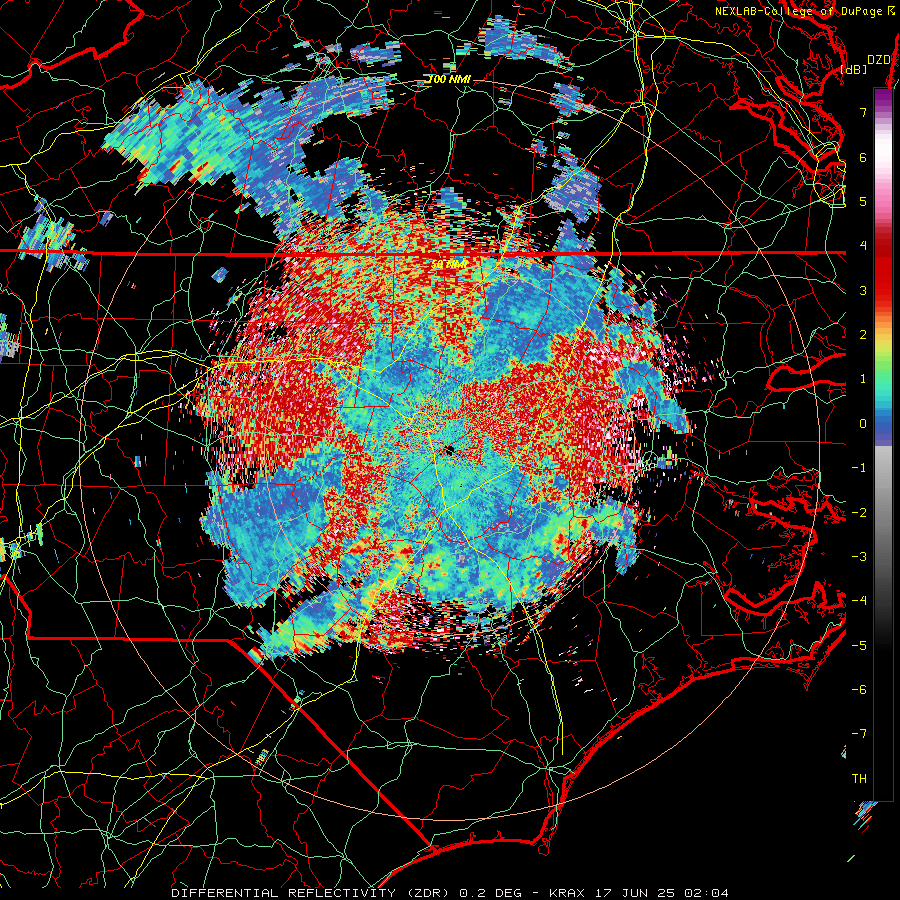The image size is (900, 900).
Task: Click the 1 value on color scale
Action: click(863, 379)
